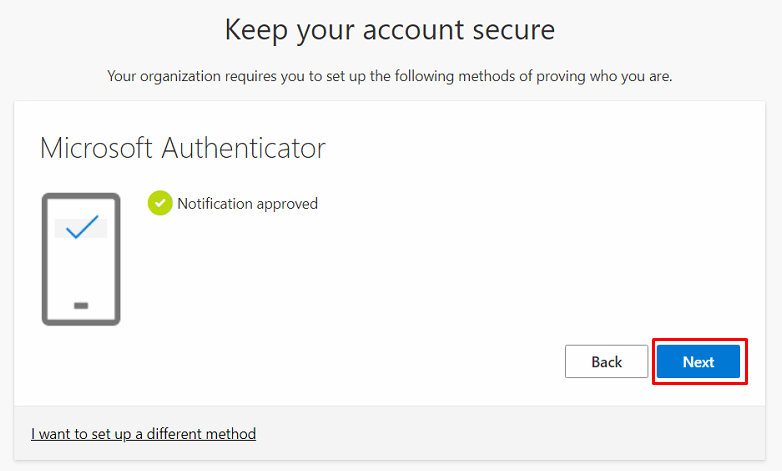Click the home button on the phone illustration
This screenshot has width=782, height=471.
(x=81, y=305)
